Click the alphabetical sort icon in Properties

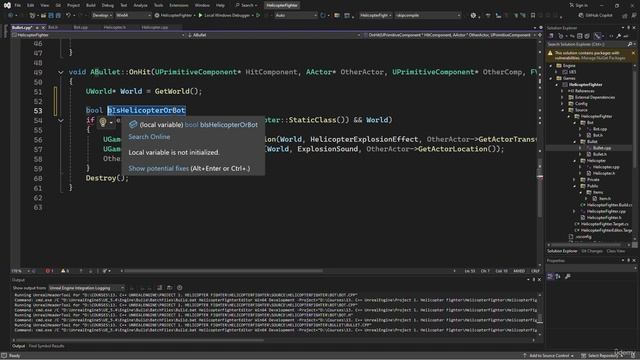coord(558,276)
